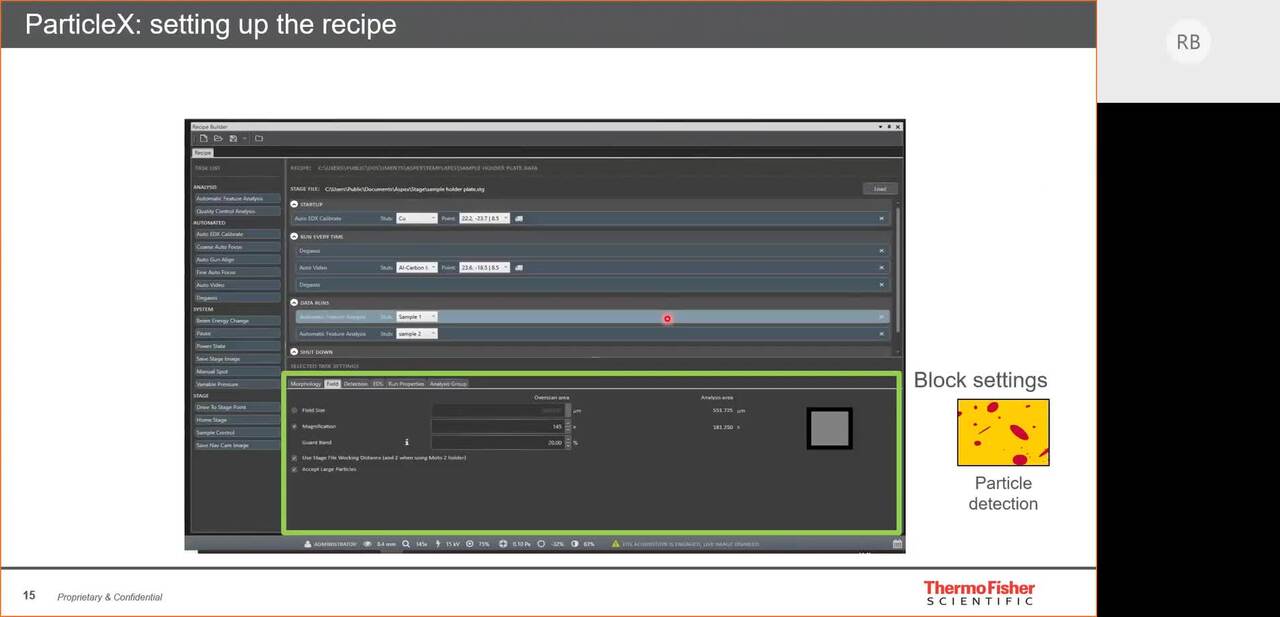The image size is (1280, 617).
Task: Add Variable Pressure task
Action: click(x=237, y=384)
